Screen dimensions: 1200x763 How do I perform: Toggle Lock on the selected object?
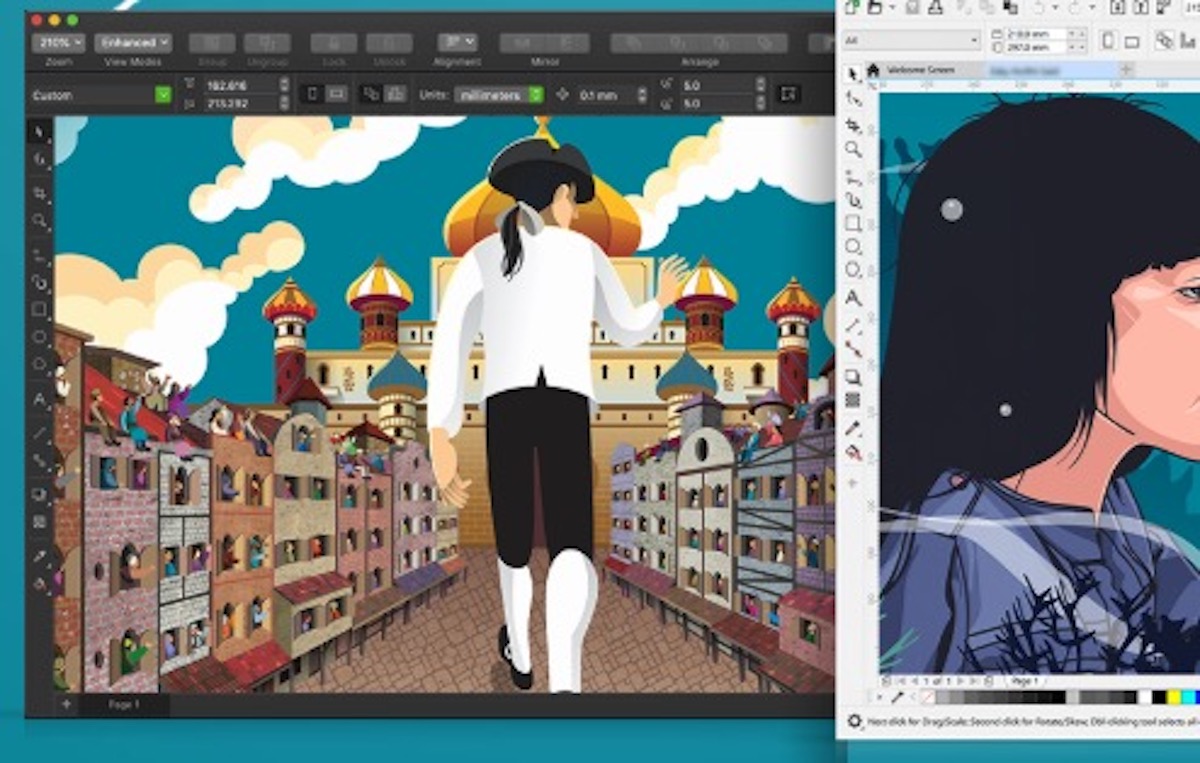pyautogui.click(x=333, y=42)
